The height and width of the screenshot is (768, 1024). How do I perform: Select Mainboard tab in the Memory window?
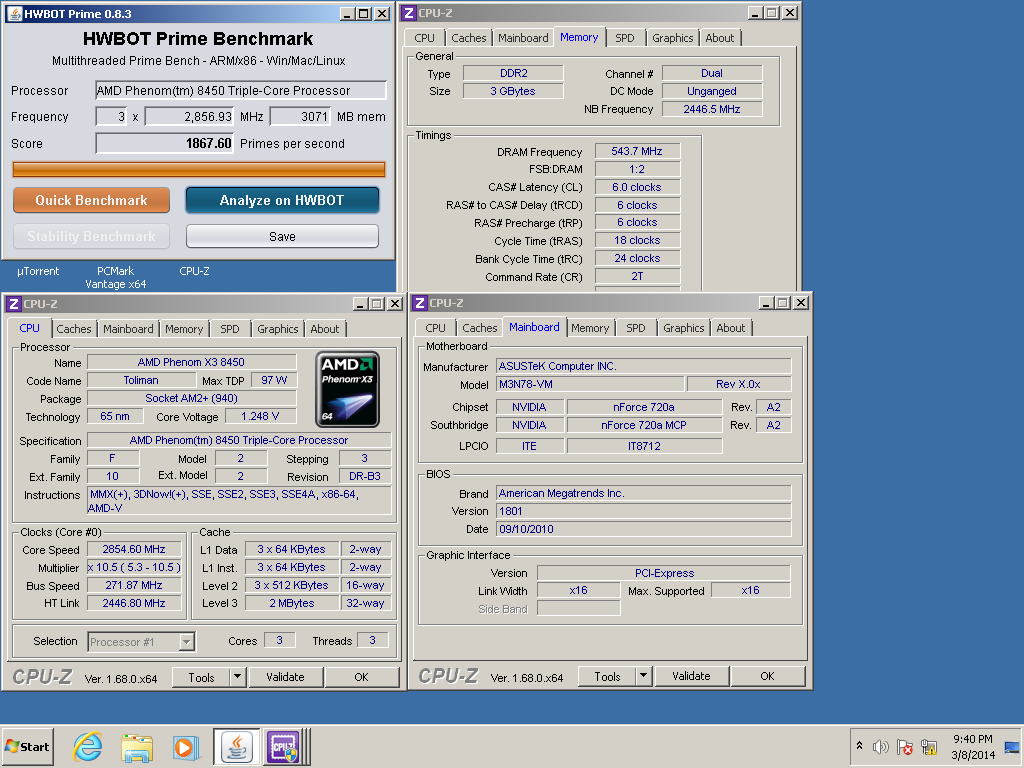(x=523, y=38)
